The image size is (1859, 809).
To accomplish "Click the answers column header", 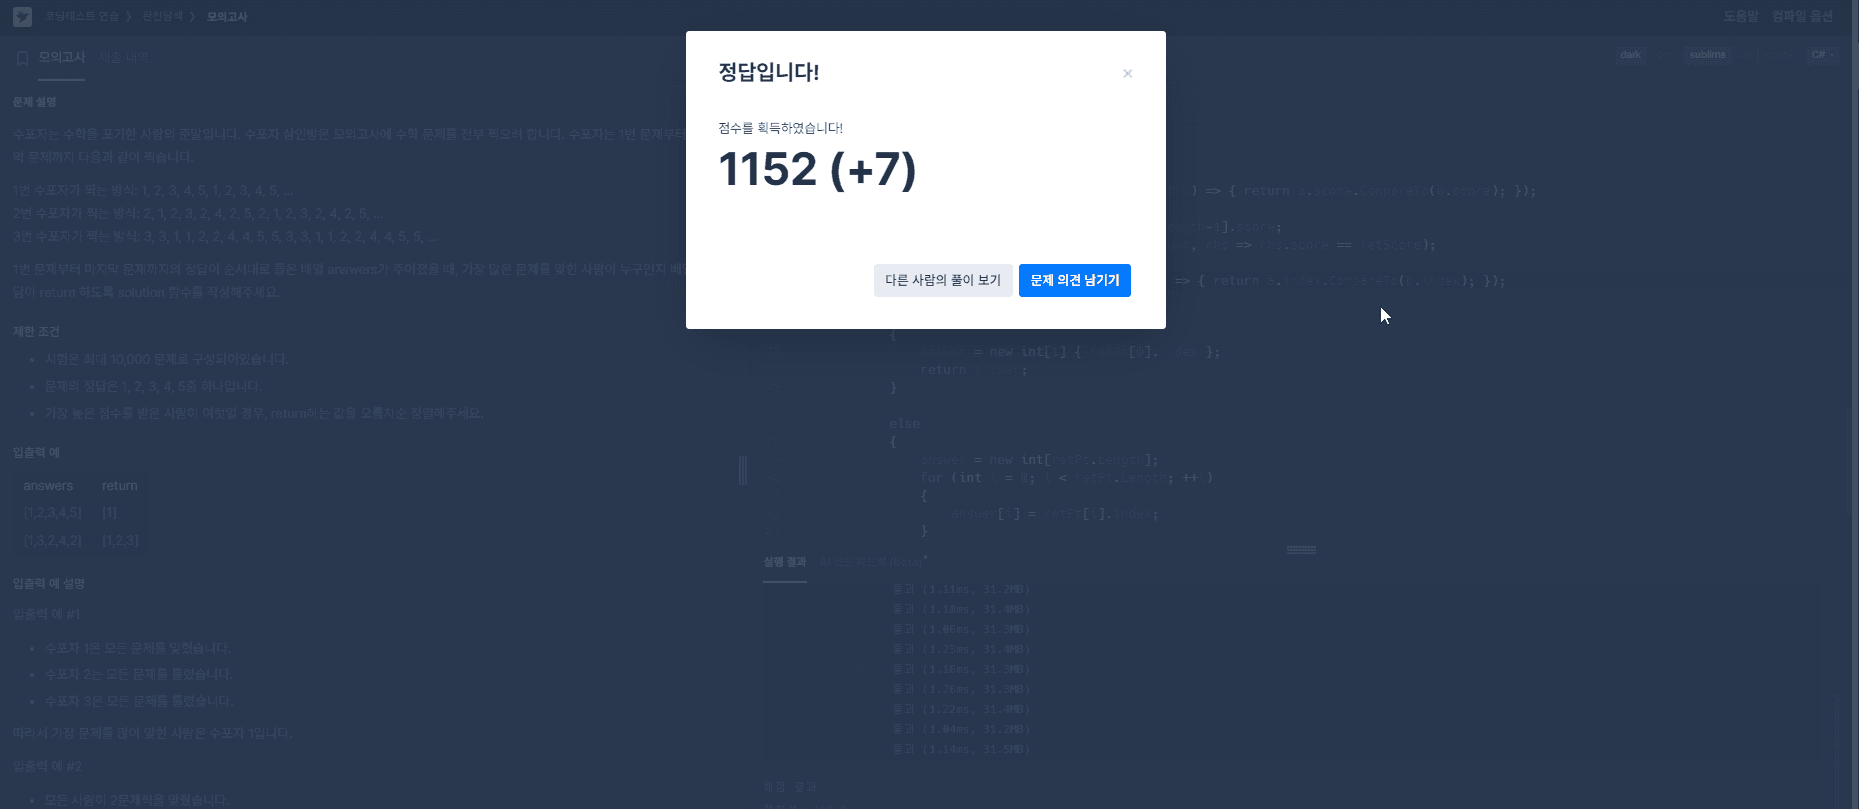I will coord(48,486).
